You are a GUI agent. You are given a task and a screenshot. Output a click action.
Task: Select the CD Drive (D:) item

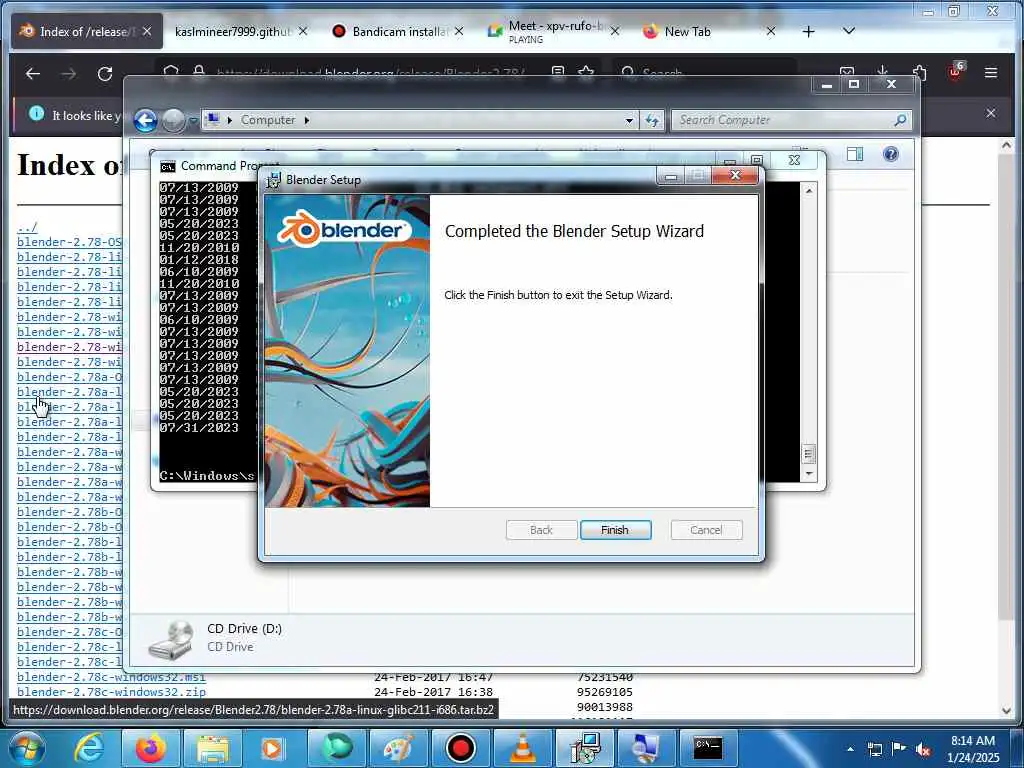tap(216, 637)
